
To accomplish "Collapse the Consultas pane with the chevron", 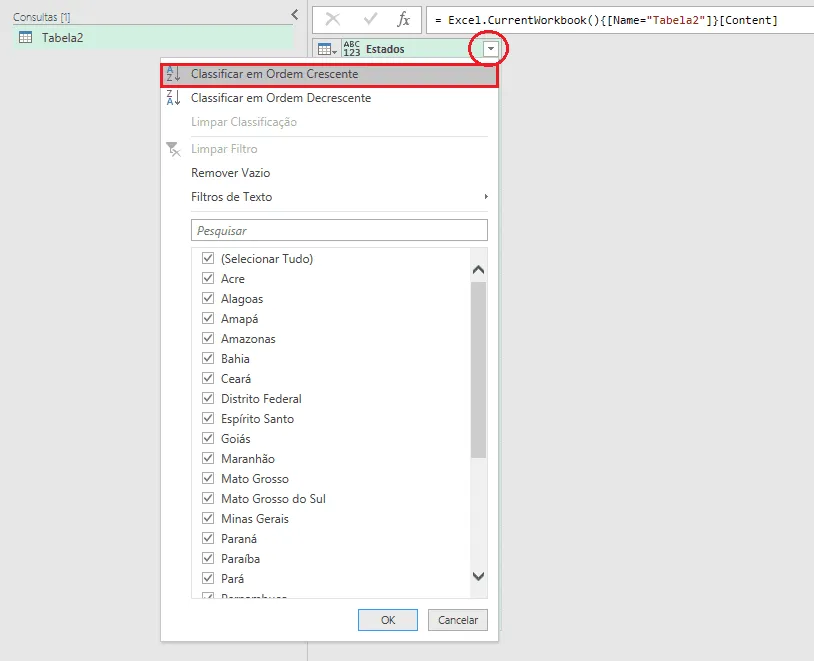I will coord(294,15).
